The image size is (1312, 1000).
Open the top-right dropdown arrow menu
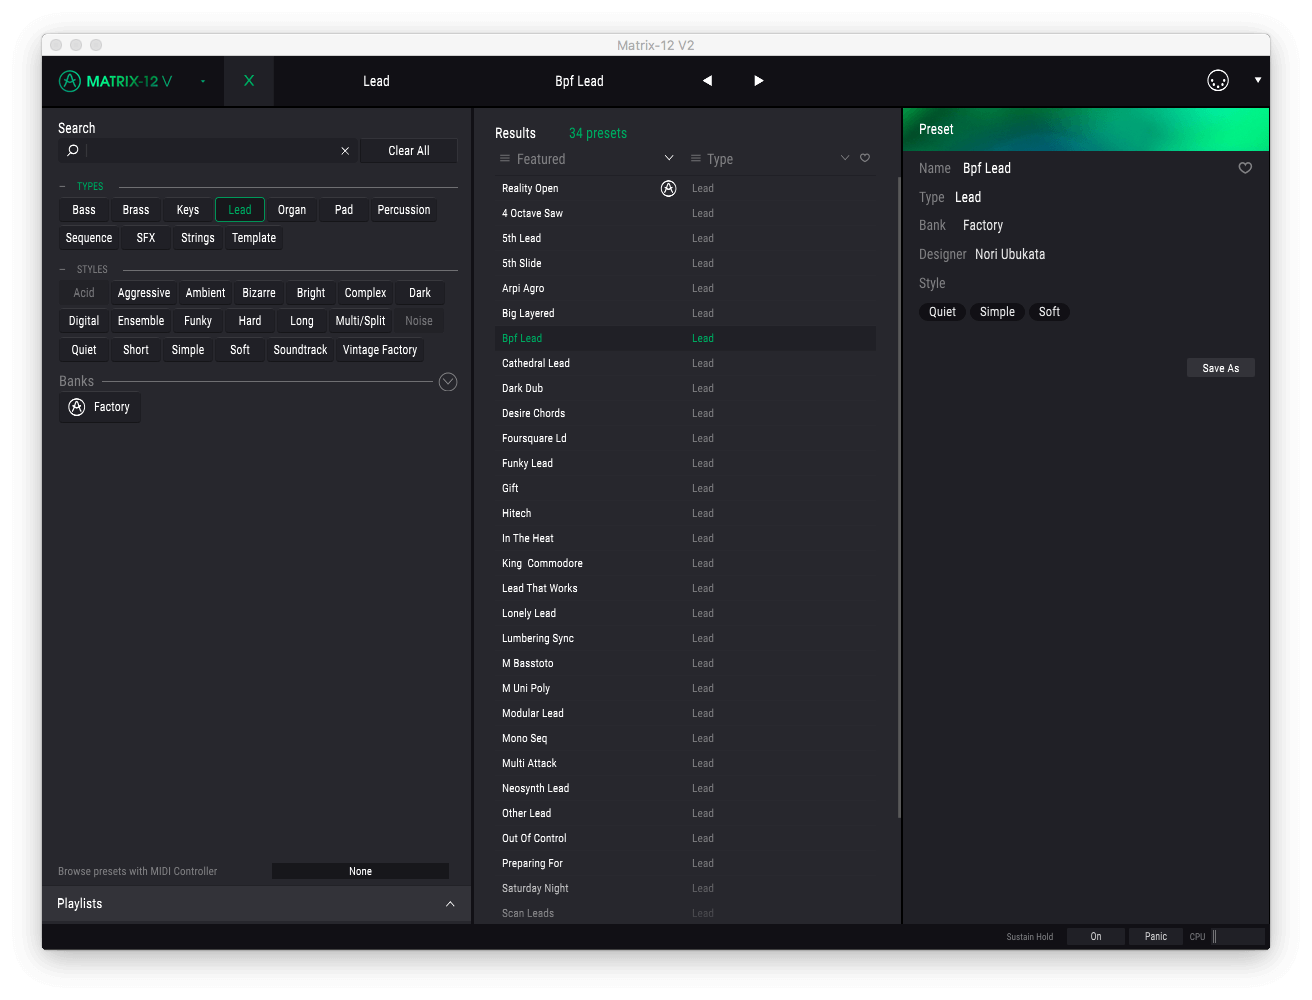click(x=1258, y=80)
